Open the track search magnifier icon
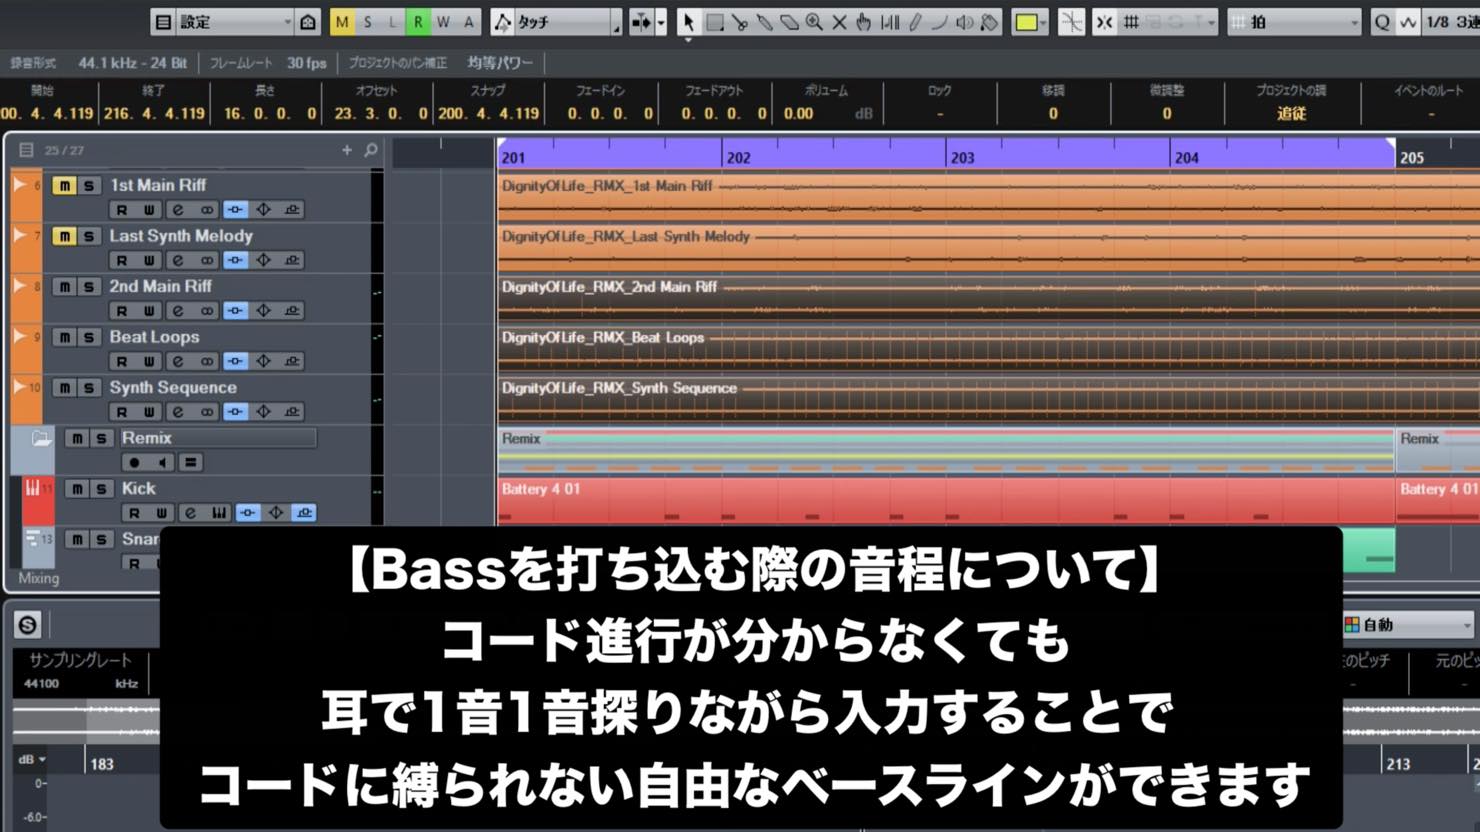Image resolution: width=1480 pixels, height=832 pixels. coord(371,150)
